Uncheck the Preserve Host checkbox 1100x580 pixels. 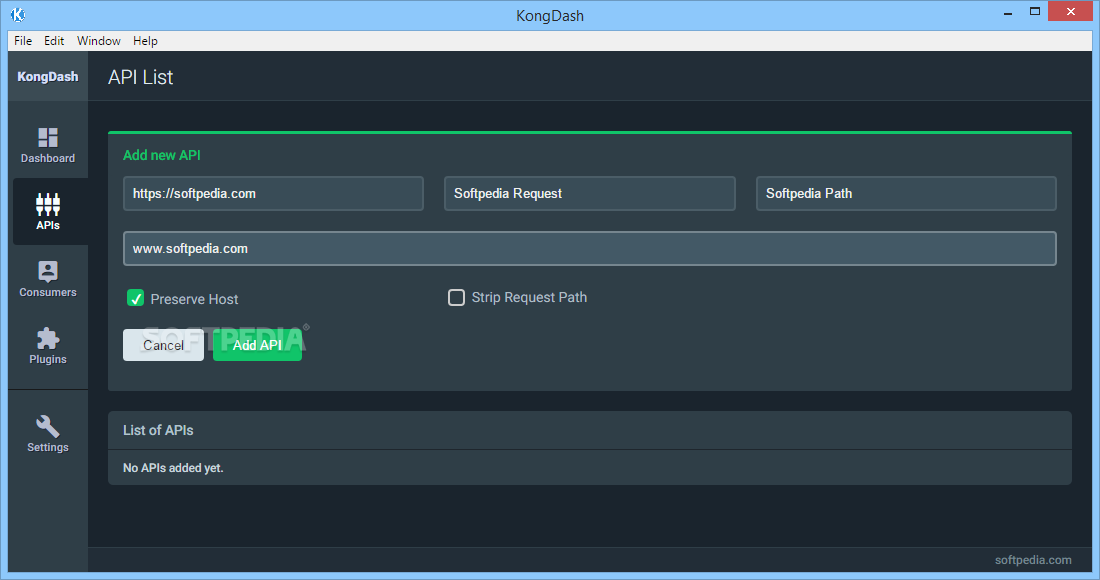pos(135,298)
